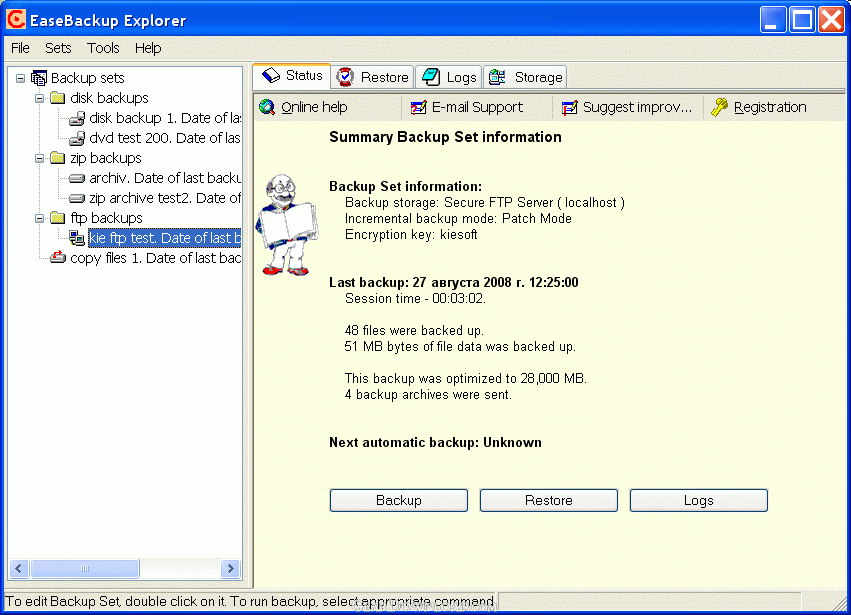Open the Sets menu
The height and width of the screenshot is (615, 851).
coord(58,48)
